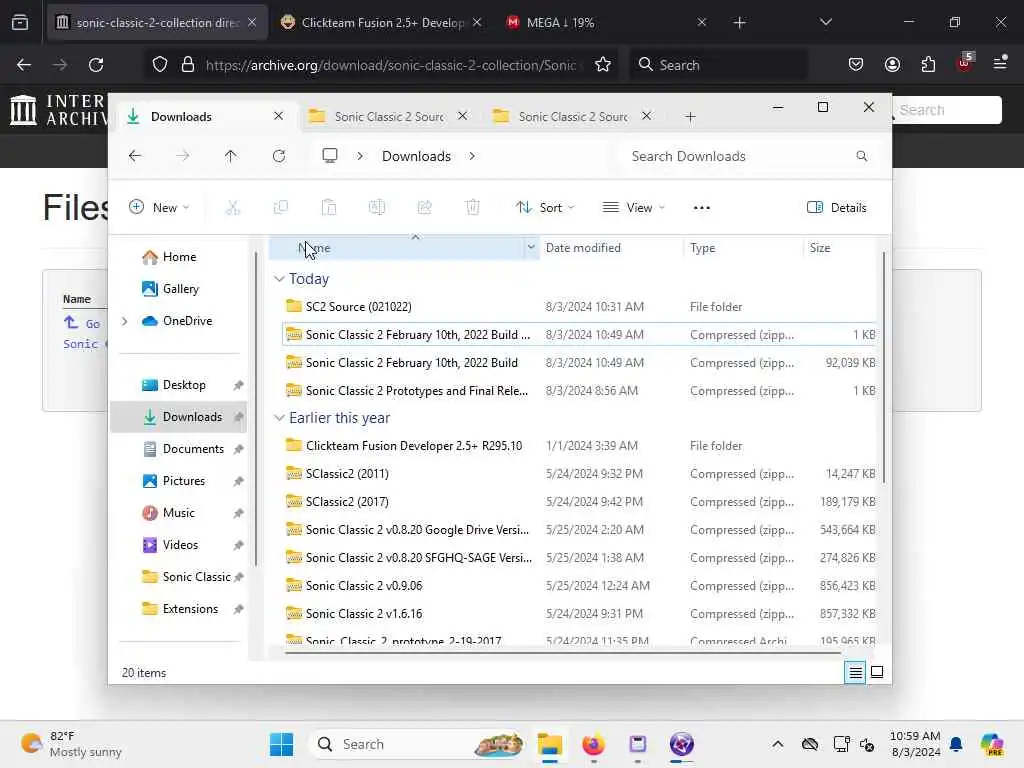Viewport: 1024px width, 768px height.
Task: Select SClassic2 (2017) zip file
Action: click(347, 502)
